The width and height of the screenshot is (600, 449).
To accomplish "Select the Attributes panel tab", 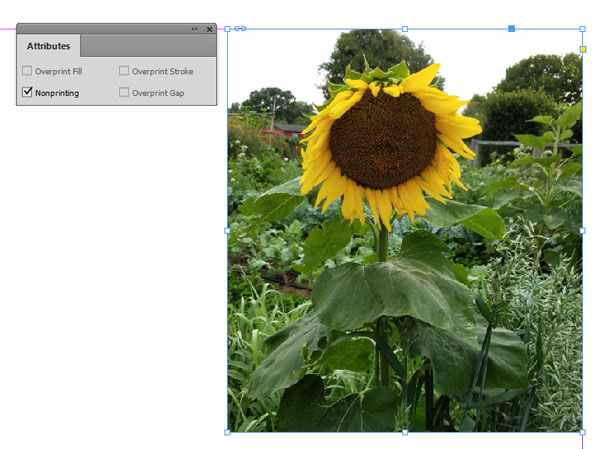I will click(49, 46).
